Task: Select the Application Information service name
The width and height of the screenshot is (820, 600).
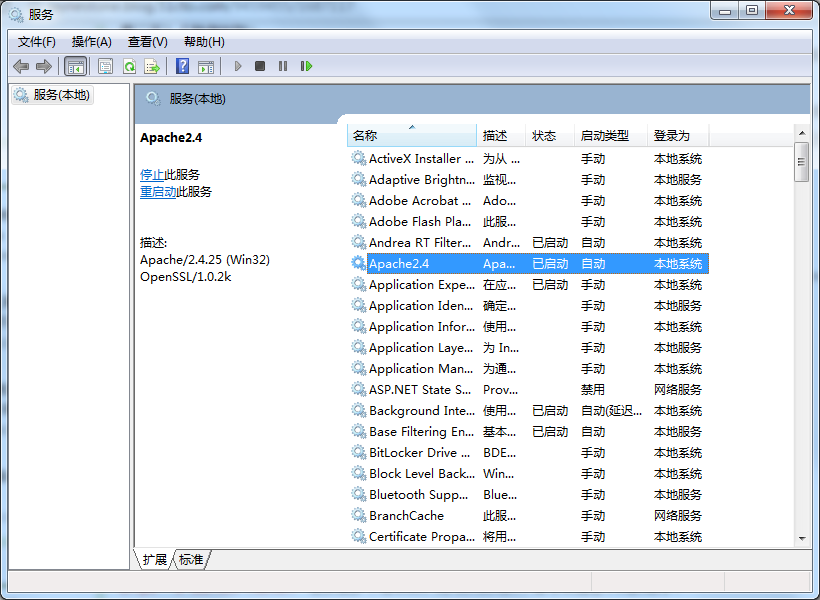Action: point(422,326)
